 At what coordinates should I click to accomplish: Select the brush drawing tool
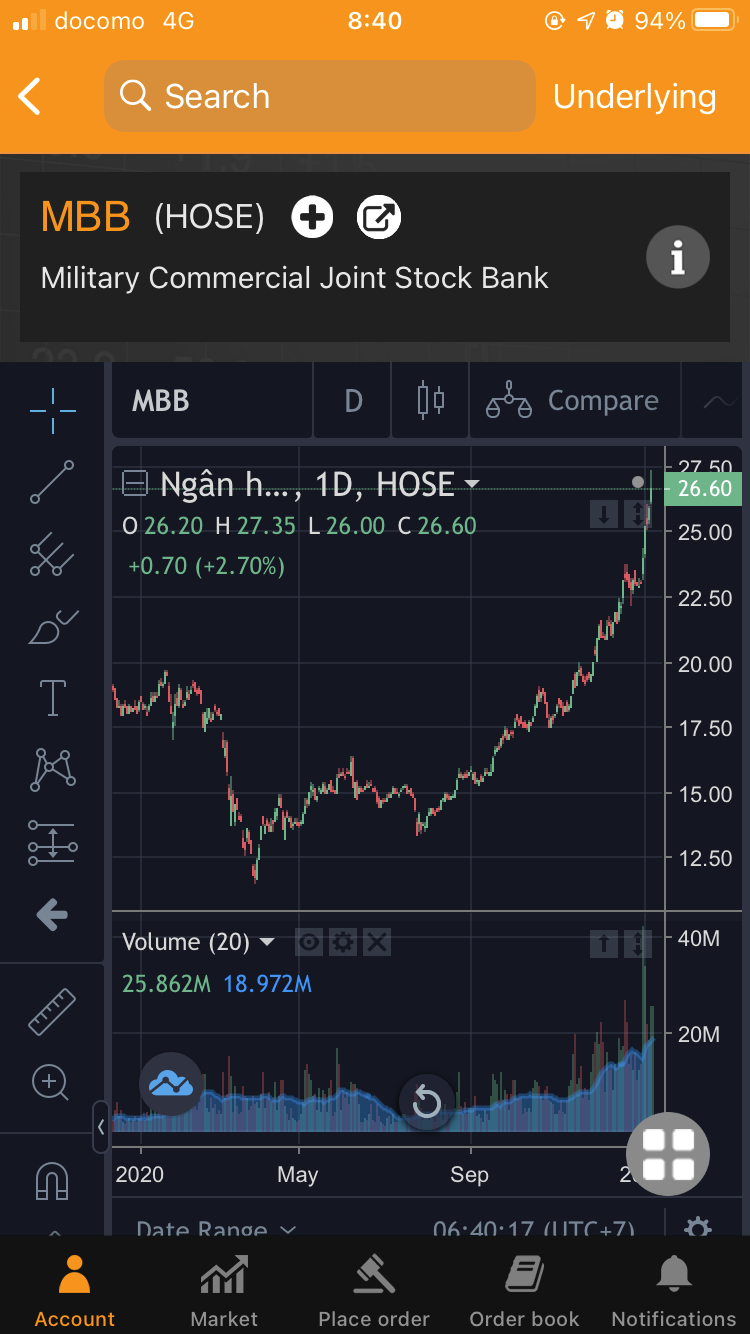(52, 628)
